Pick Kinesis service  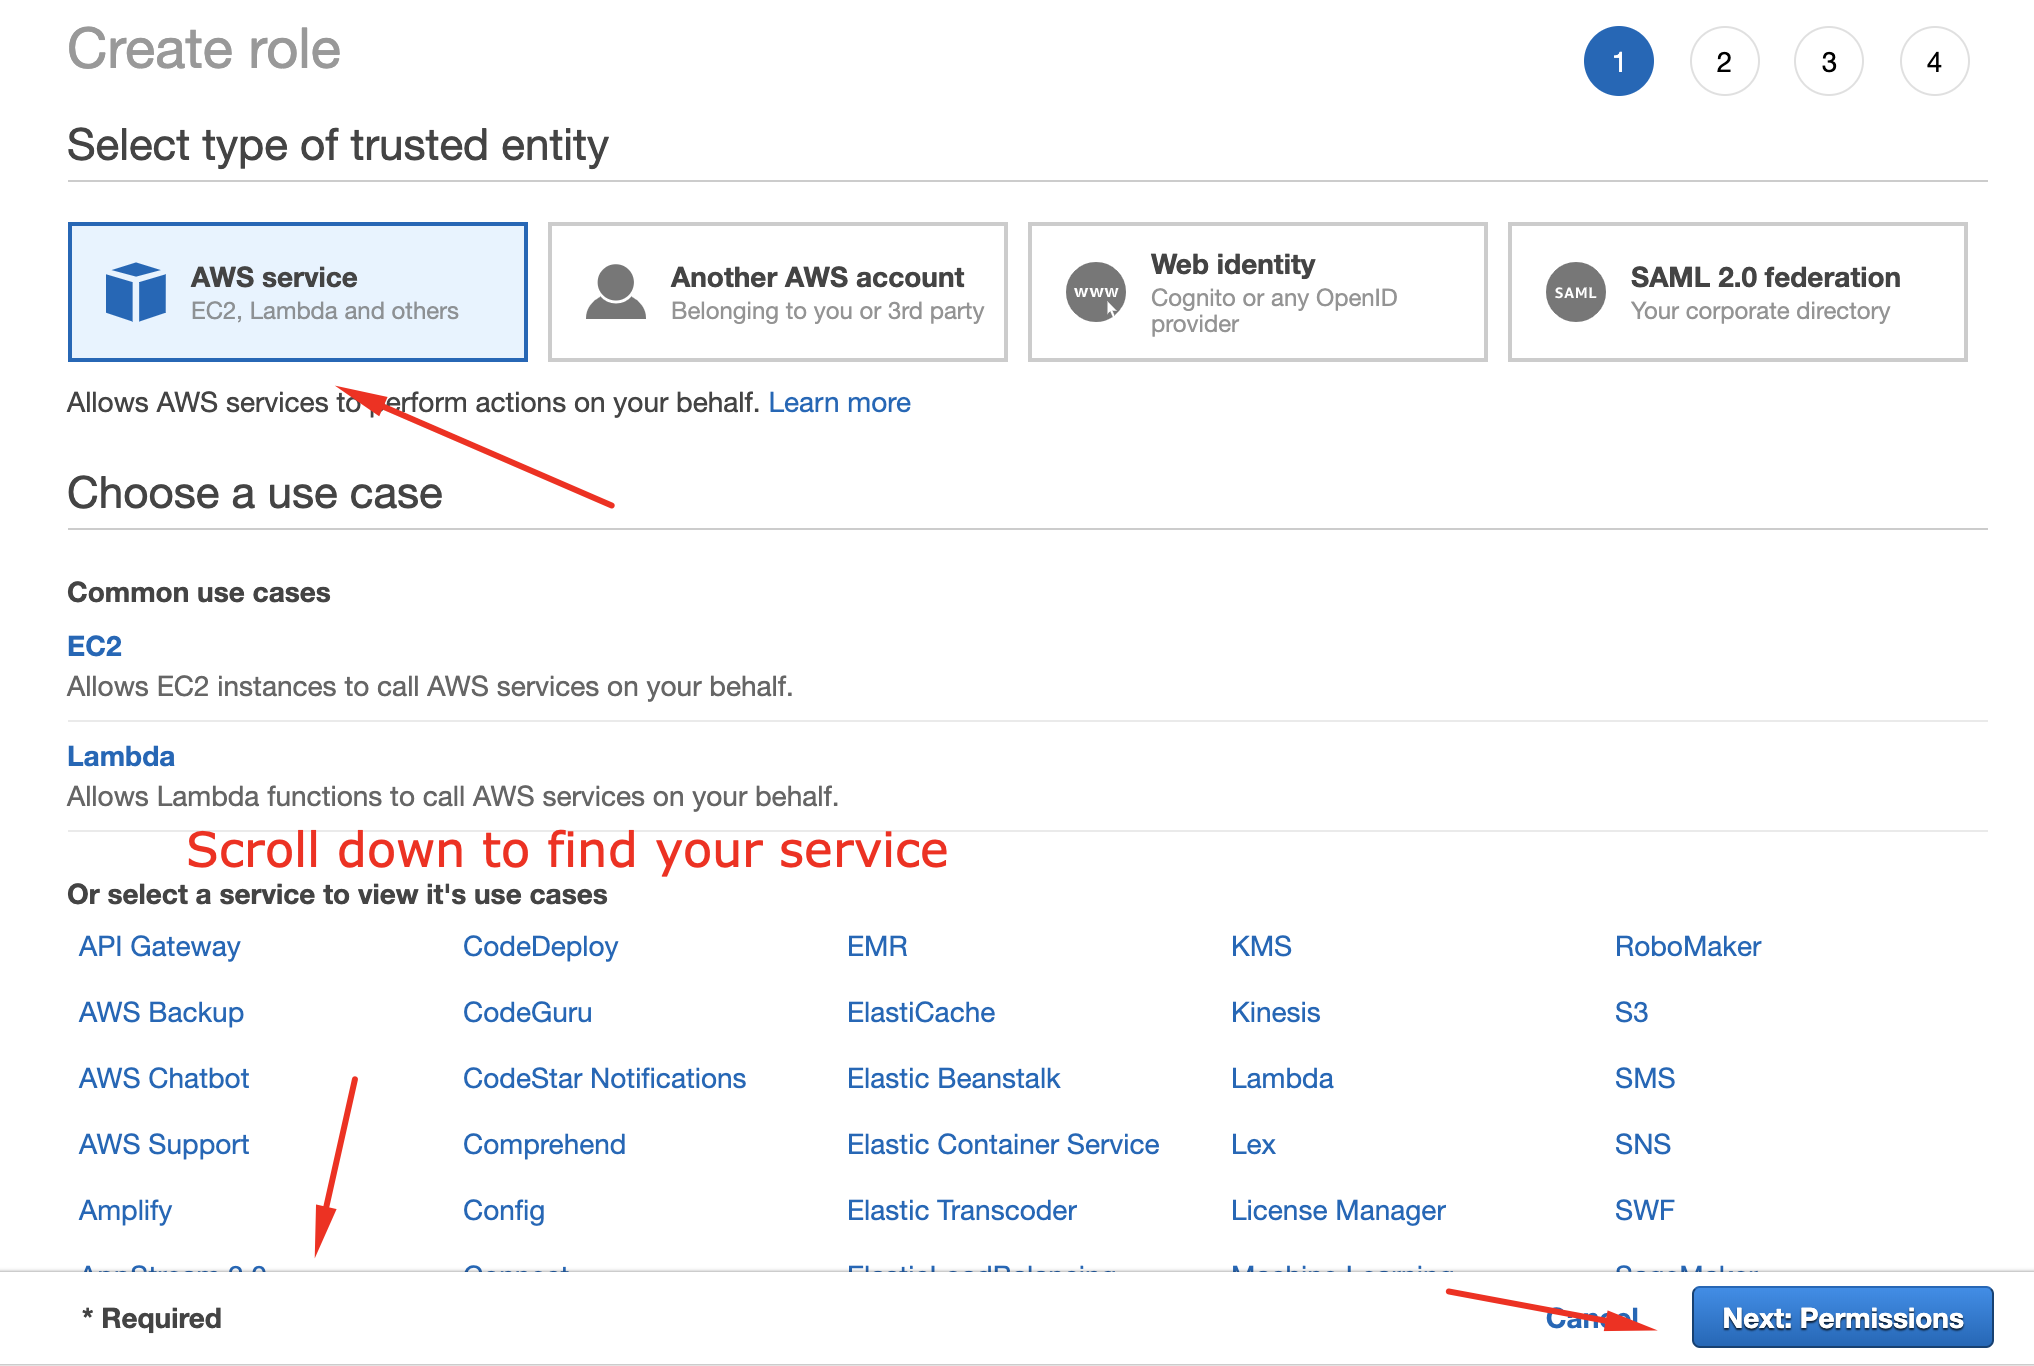point(1276,1012)
